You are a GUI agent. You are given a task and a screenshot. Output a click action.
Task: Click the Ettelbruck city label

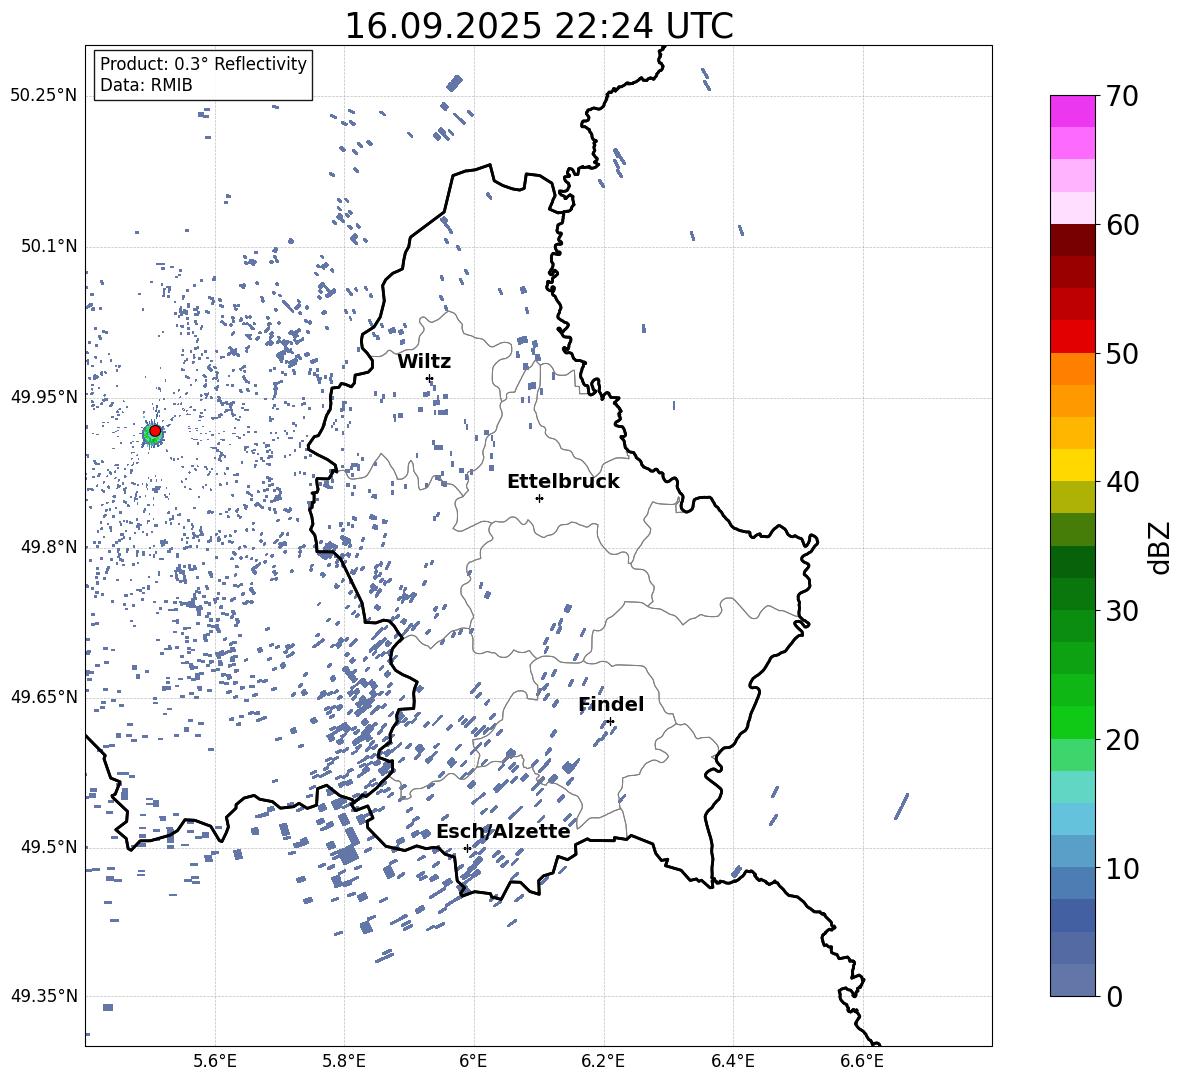[563, 482]
